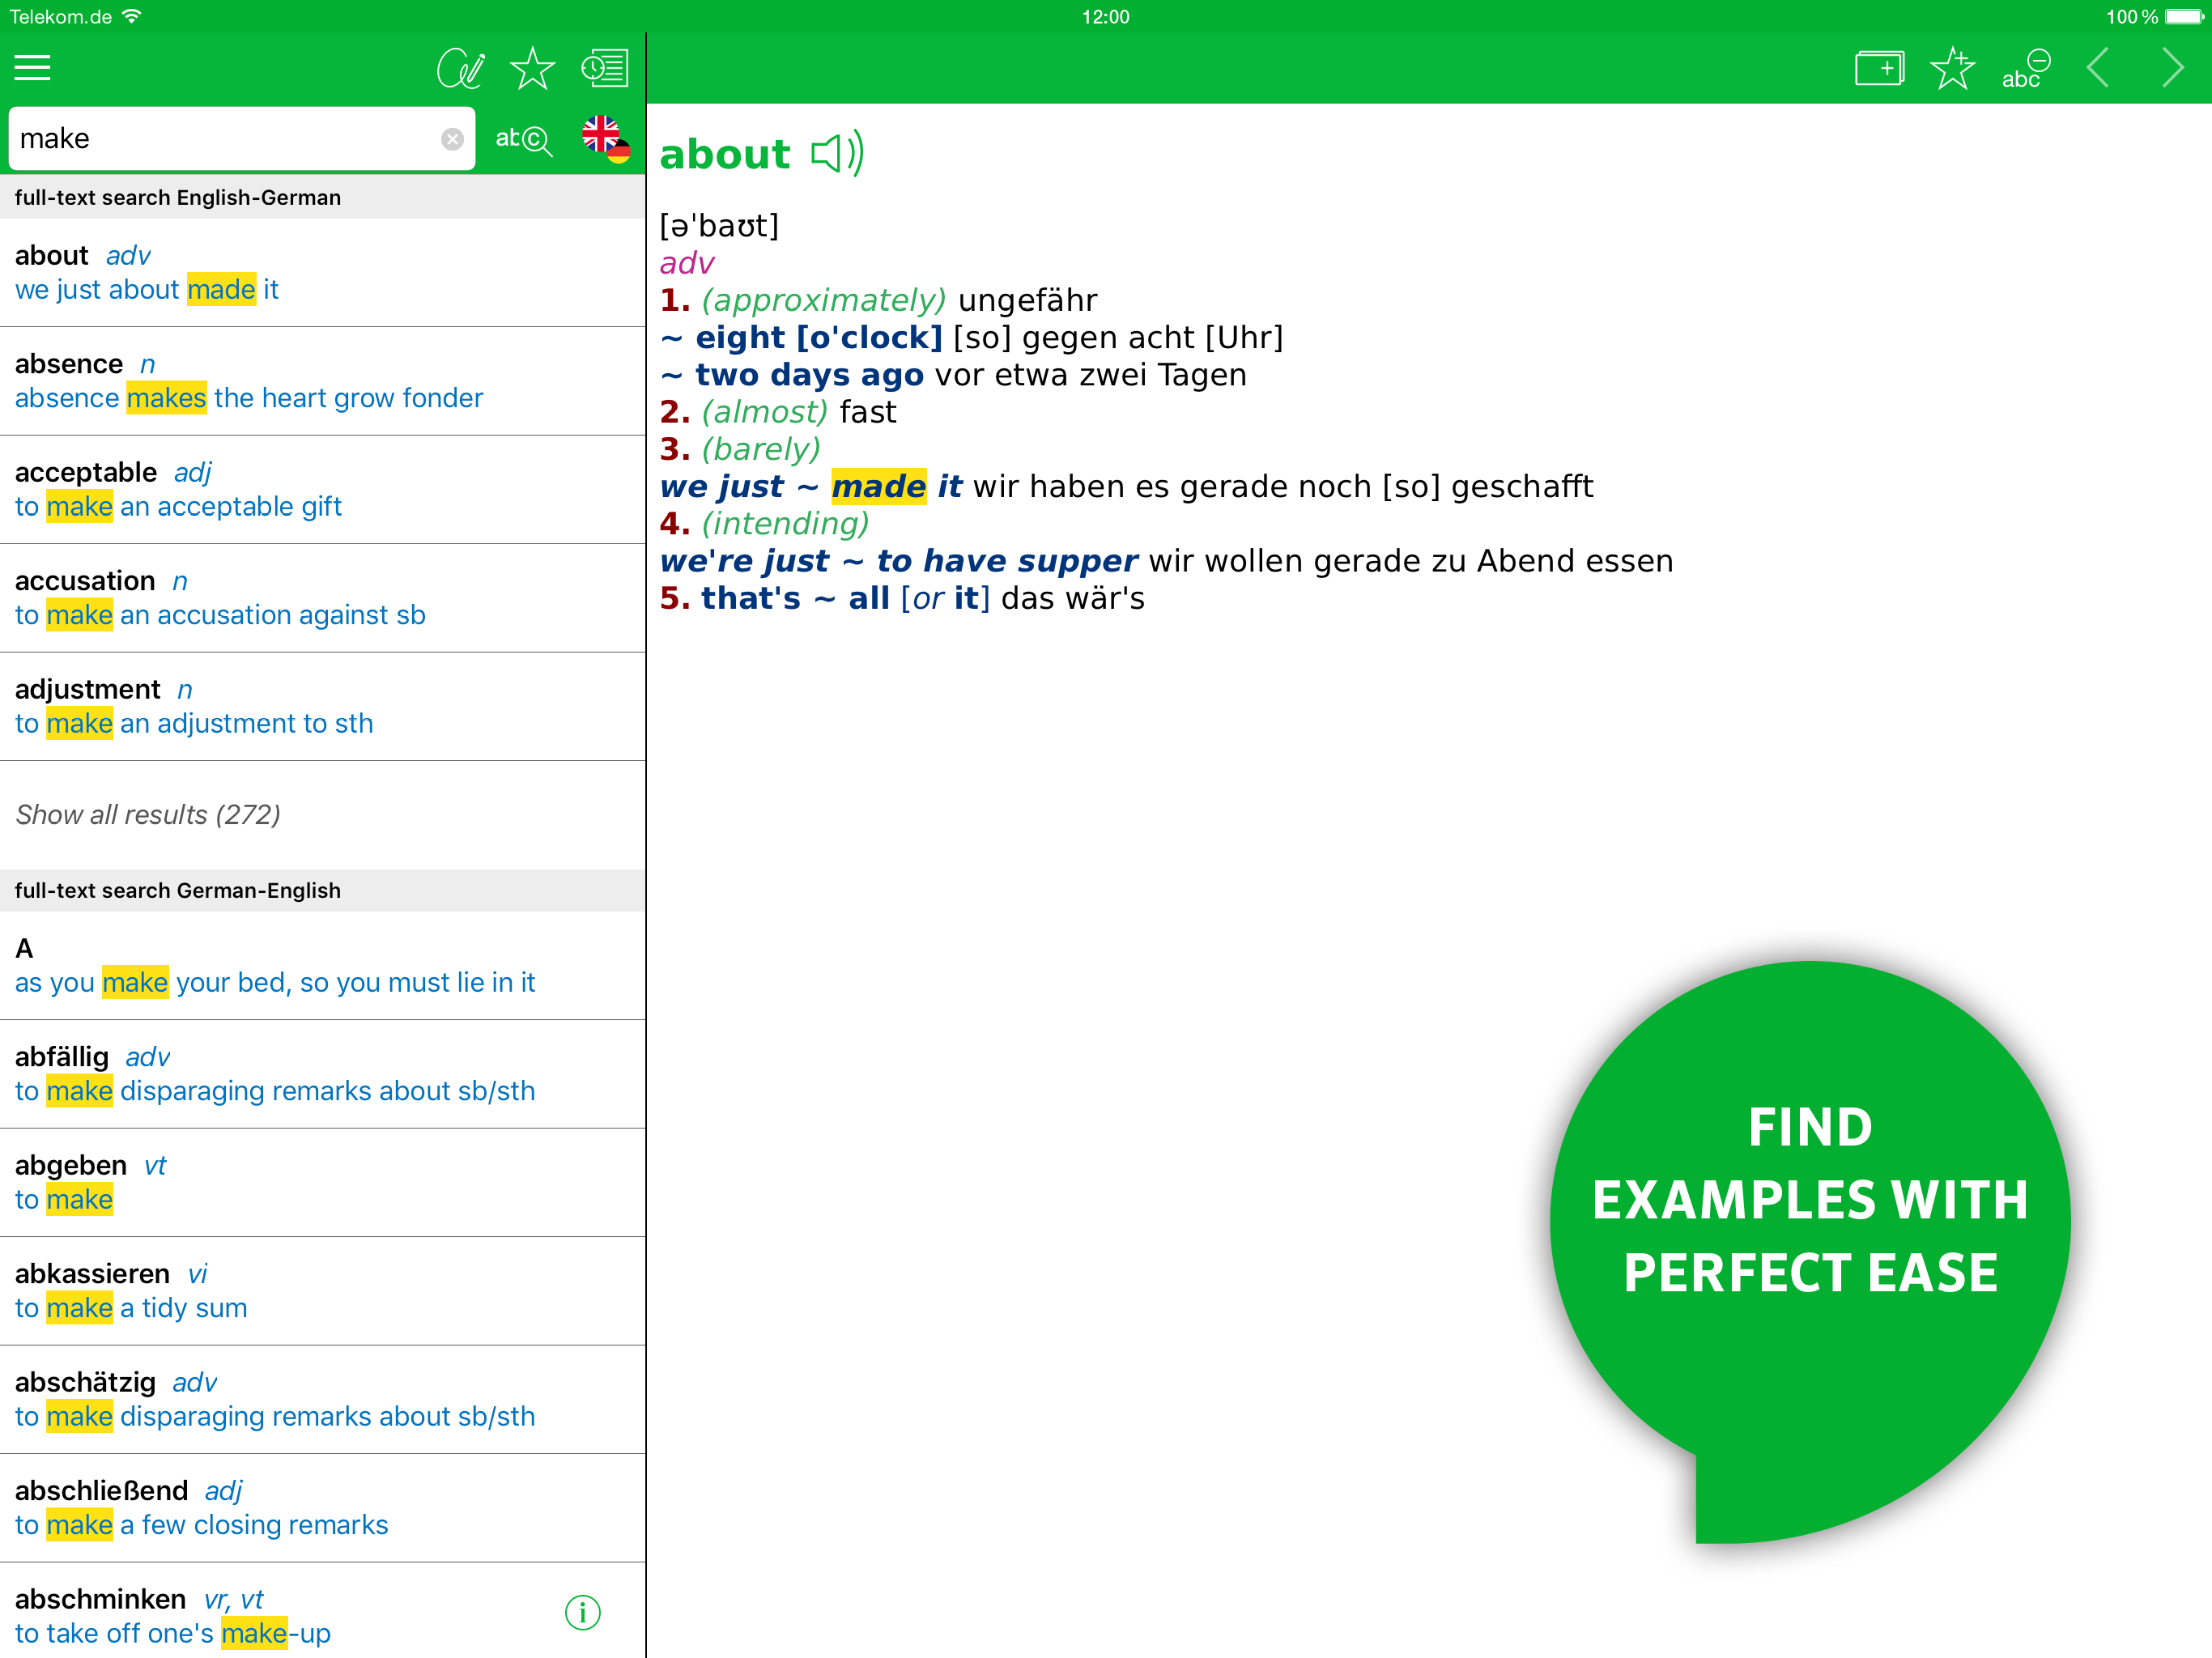This screenshot has width=2212, height=1658.
Task: Tap info icon next to abschminken
Action: tap(582, 1612)
